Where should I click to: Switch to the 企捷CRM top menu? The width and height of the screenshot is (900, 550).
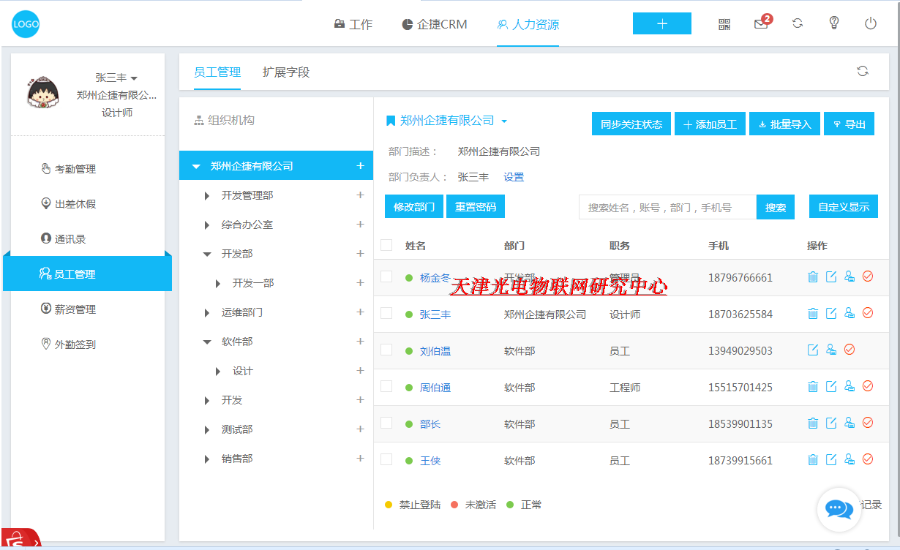pos(435,24)
